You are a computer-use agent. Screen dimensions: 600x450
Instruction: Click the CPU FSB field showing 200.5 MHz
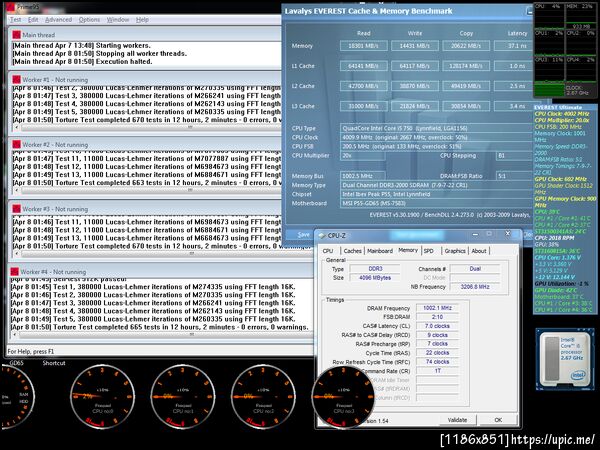[x=436, y=146]
